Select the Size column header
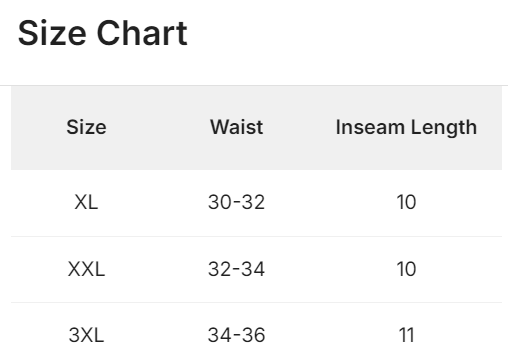This screenshot has height=364, width=508. coord(86,127)
